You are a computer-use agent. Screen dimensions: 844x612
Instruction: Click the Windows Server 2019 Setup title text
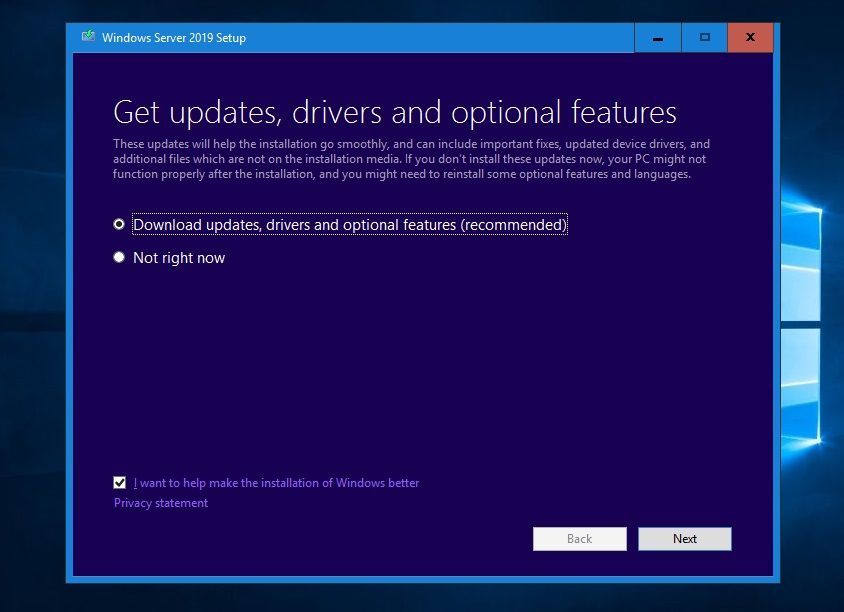pyautogui.click(x=174, y=38)
